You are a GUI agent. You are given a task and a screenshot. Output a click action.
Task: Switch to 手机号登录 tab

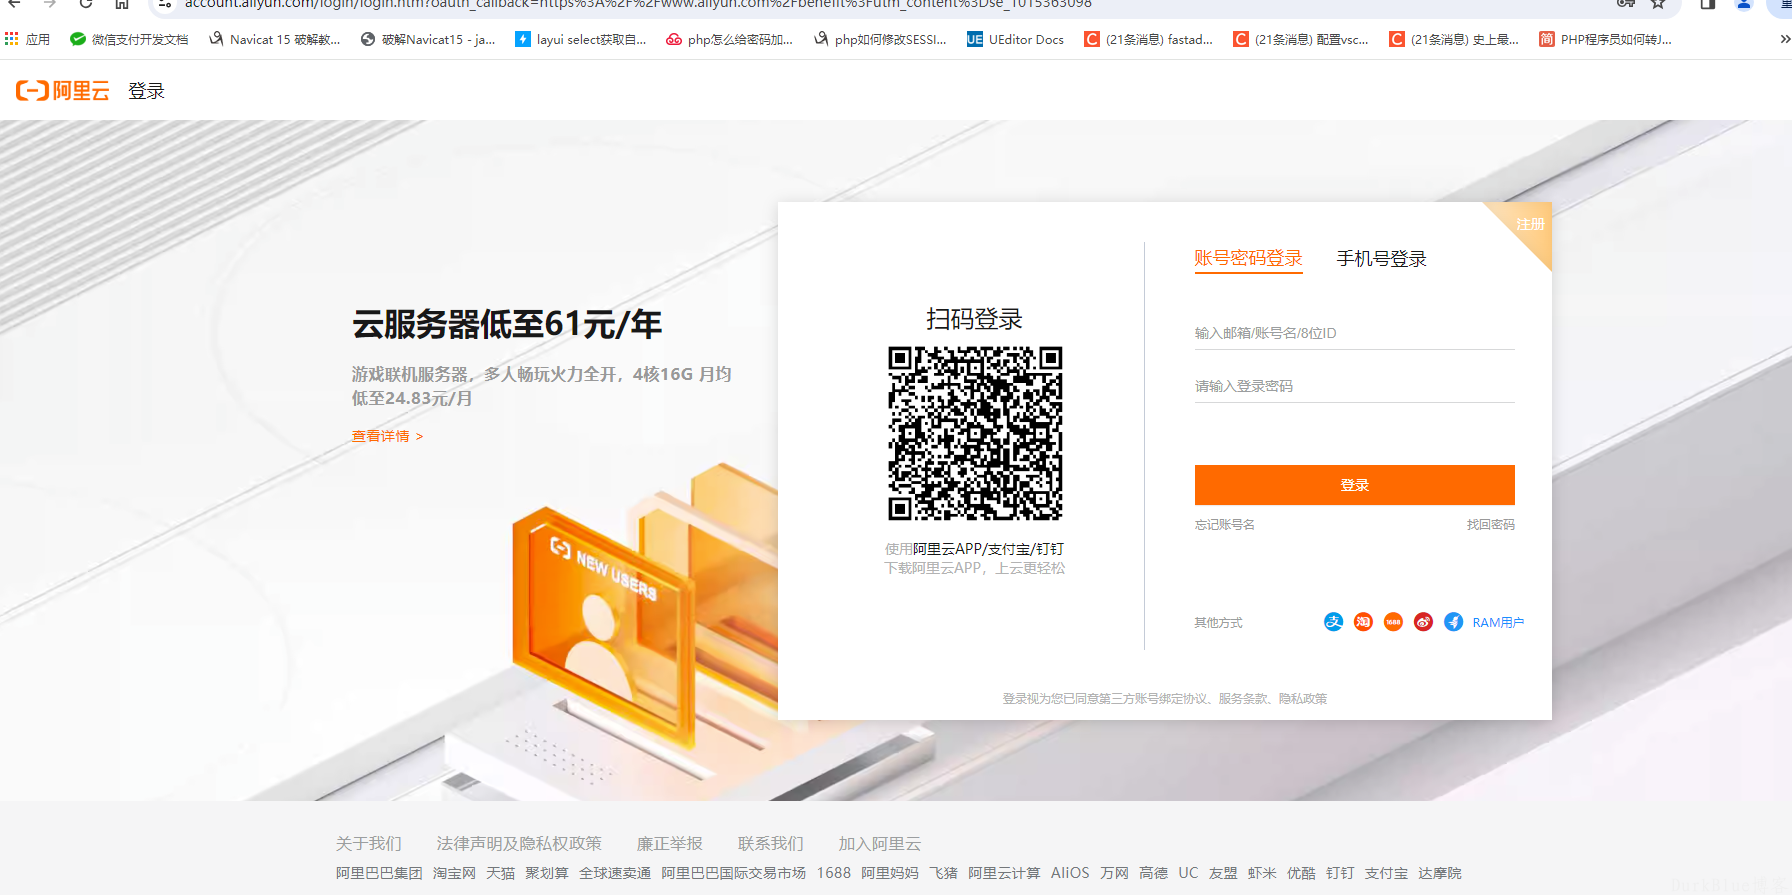[x=1381, y=258]
